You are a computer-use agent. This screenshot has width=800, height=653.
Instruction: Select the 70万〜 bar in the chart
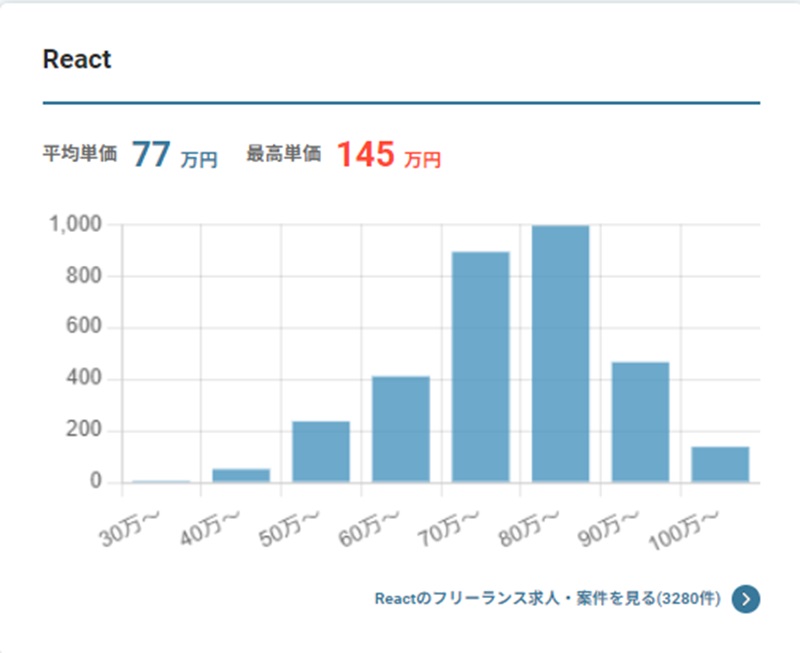pyautogui.click(x=481, y=367)
